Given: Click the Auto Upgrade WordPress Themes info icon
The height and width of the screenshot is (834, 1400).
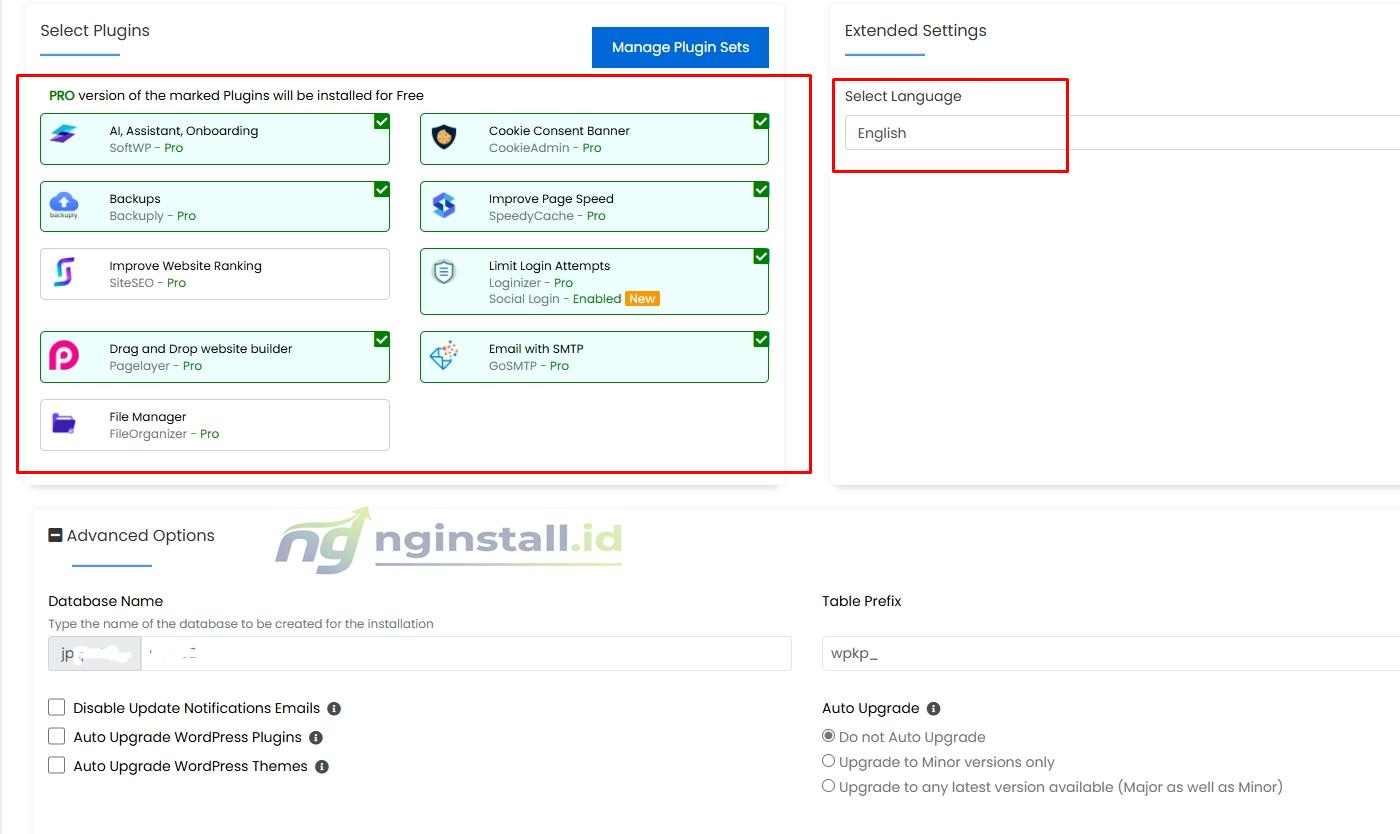Looking at the screenshot, I should coord(320,767).
